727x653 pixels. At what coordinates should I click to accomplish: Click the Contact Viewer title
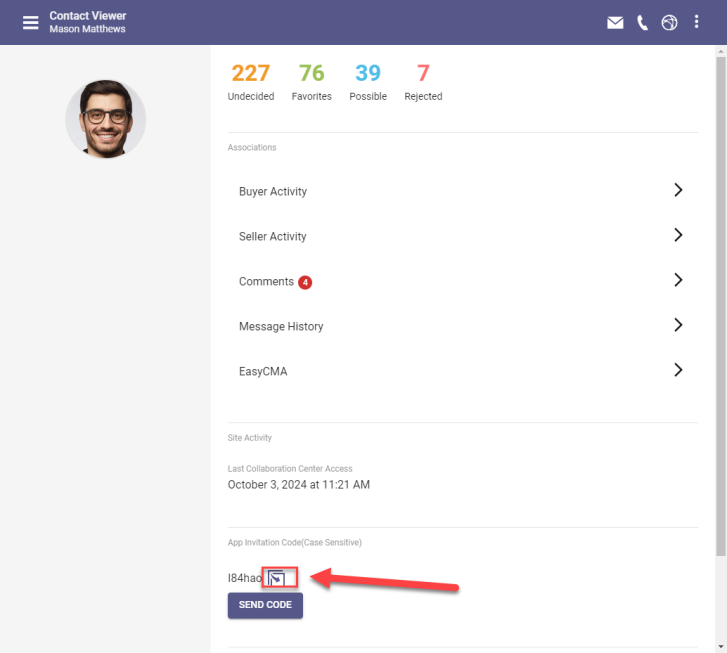pos(88,16)
